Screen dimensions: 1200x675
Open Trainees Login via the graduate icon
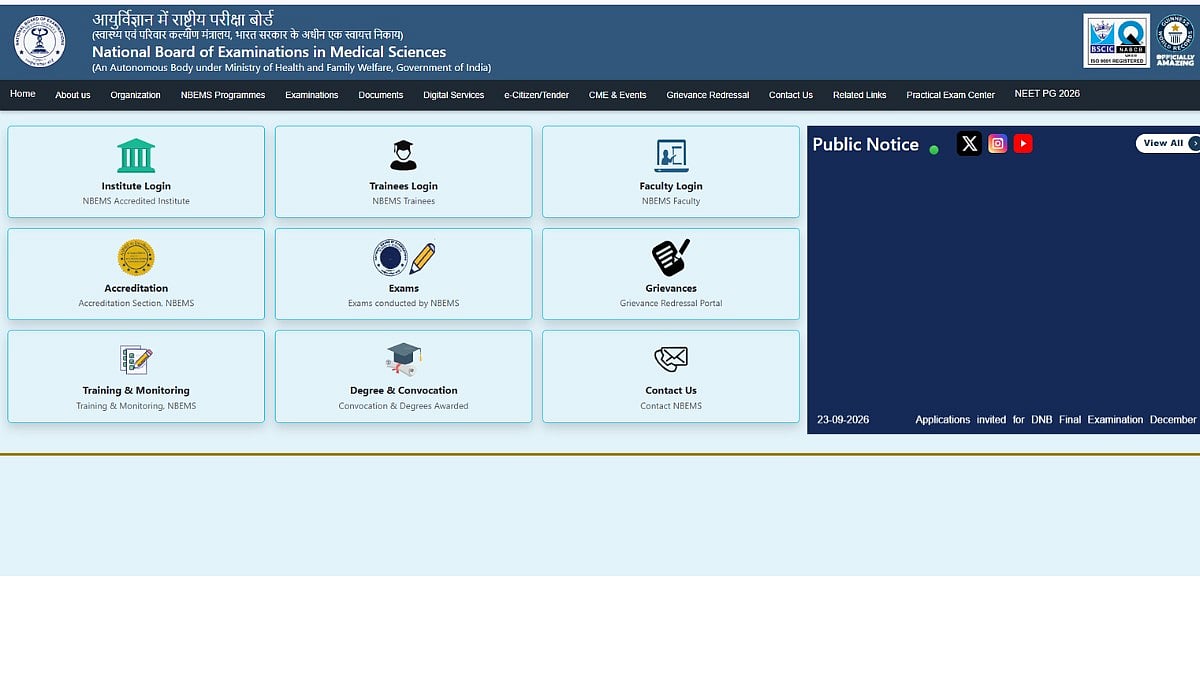[403, 156]
